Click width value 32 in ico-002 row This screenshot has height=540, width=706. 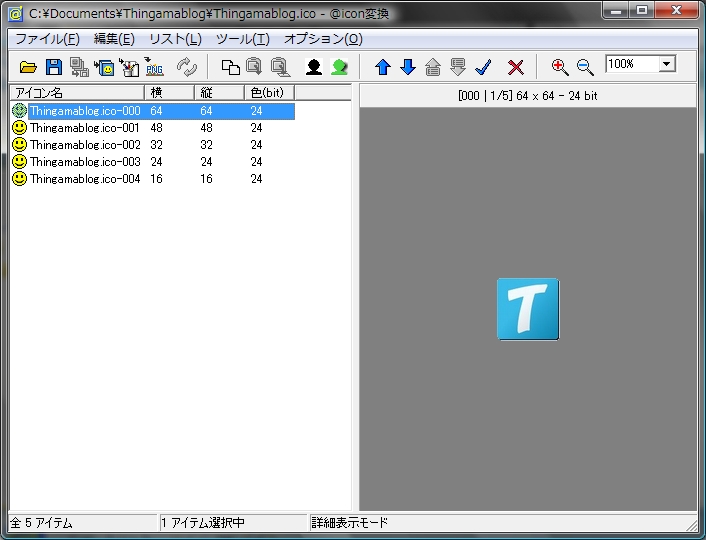click(x=156, y=145)
